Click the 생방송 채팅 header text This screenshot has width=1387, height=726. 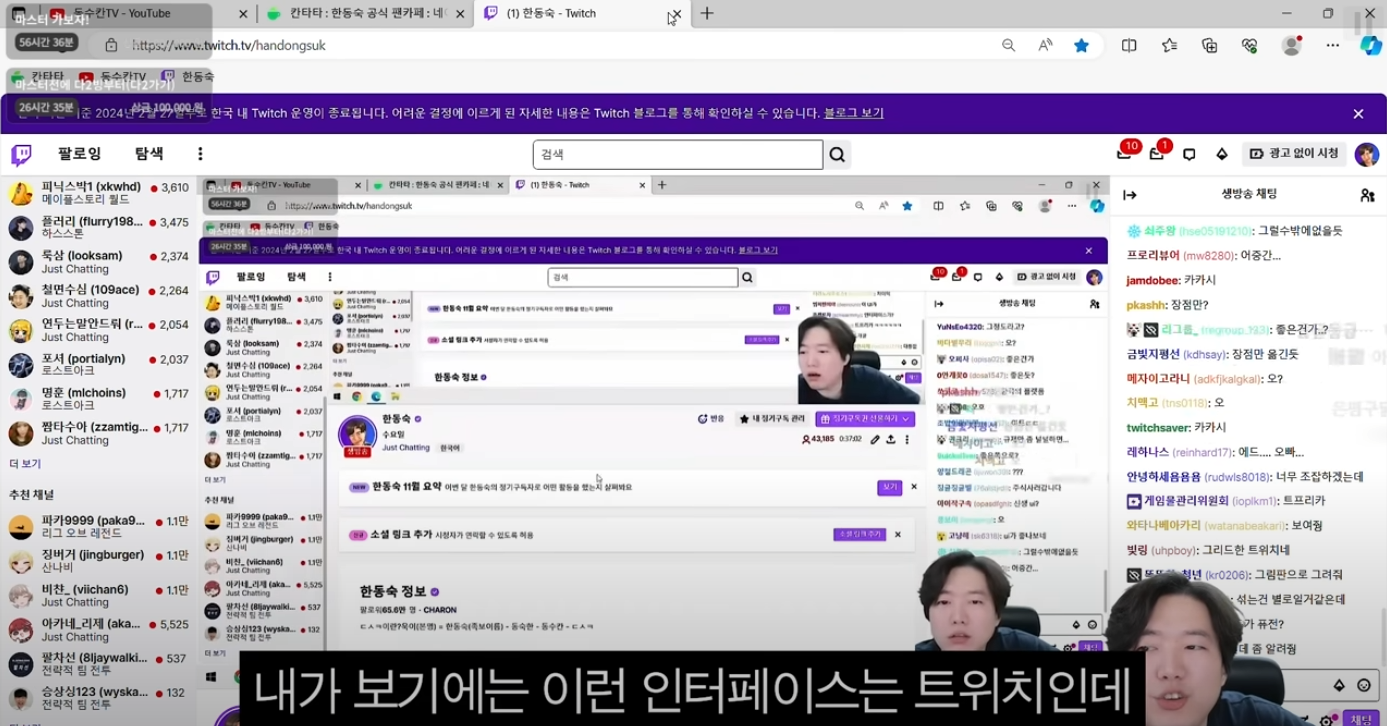[1249, 194]
